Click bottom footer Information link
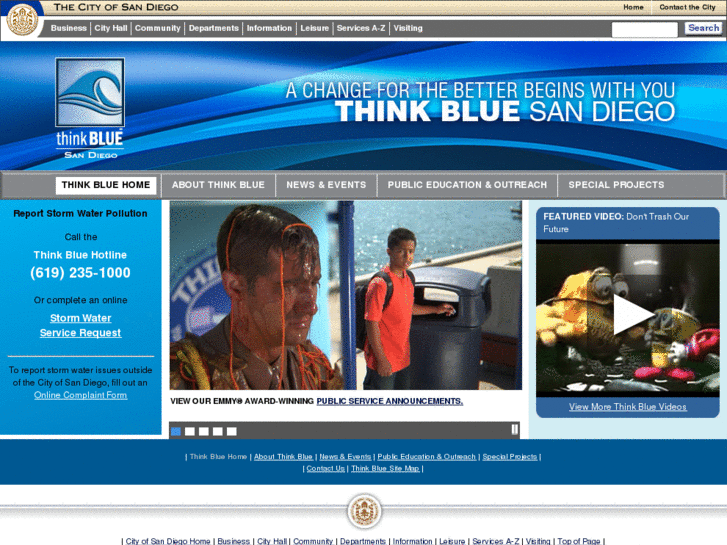The height and width of the screenshot is (545, 727). click(412, 541)
